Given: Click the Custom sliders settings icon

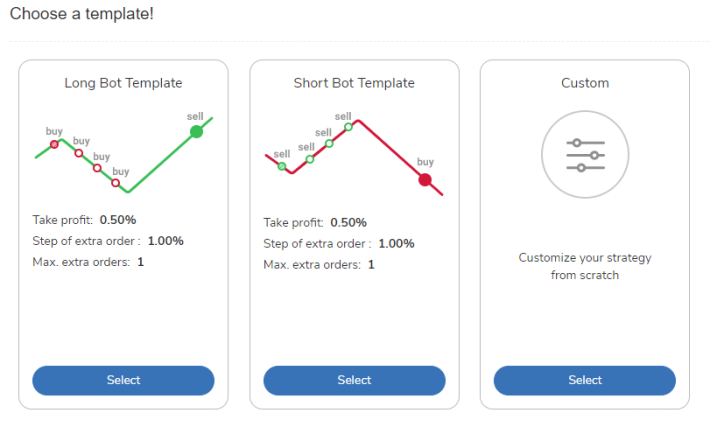Looking at the screenshot, I should 585,155.
